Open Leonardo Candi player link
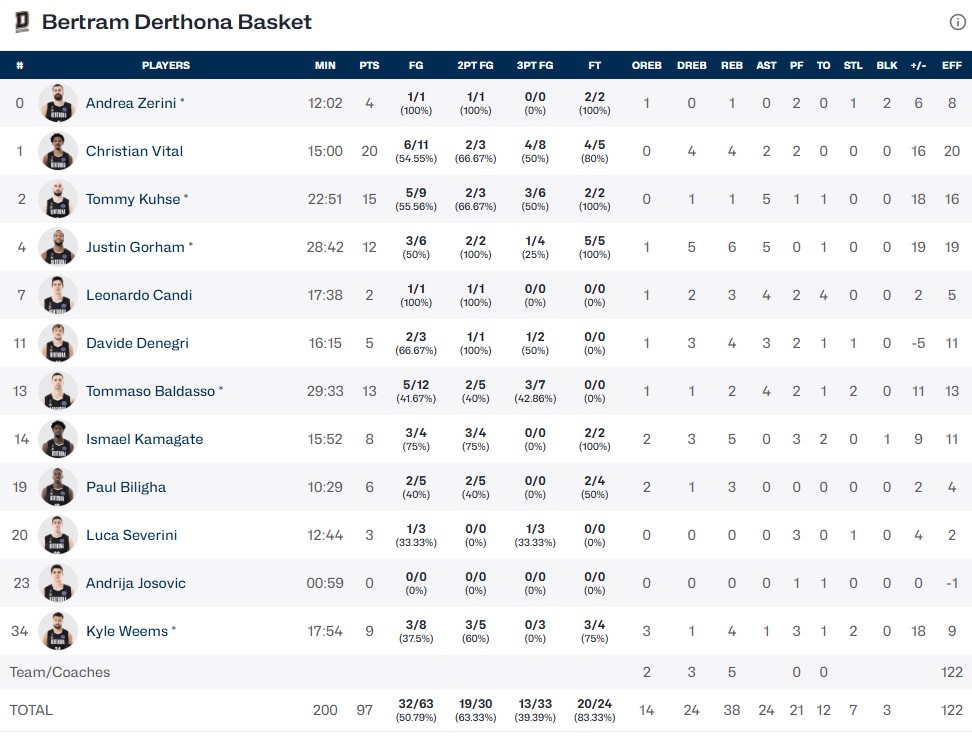 [x=139, y=295]
